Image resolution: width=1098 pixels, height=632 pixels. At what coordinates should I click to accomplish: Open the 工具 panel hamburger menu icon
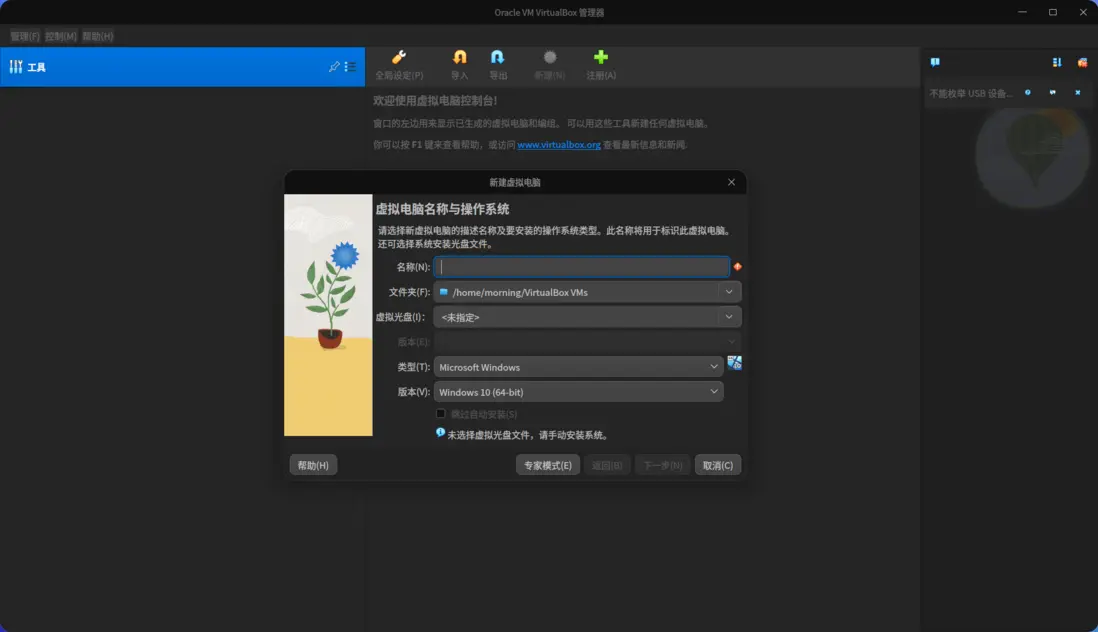348,67
